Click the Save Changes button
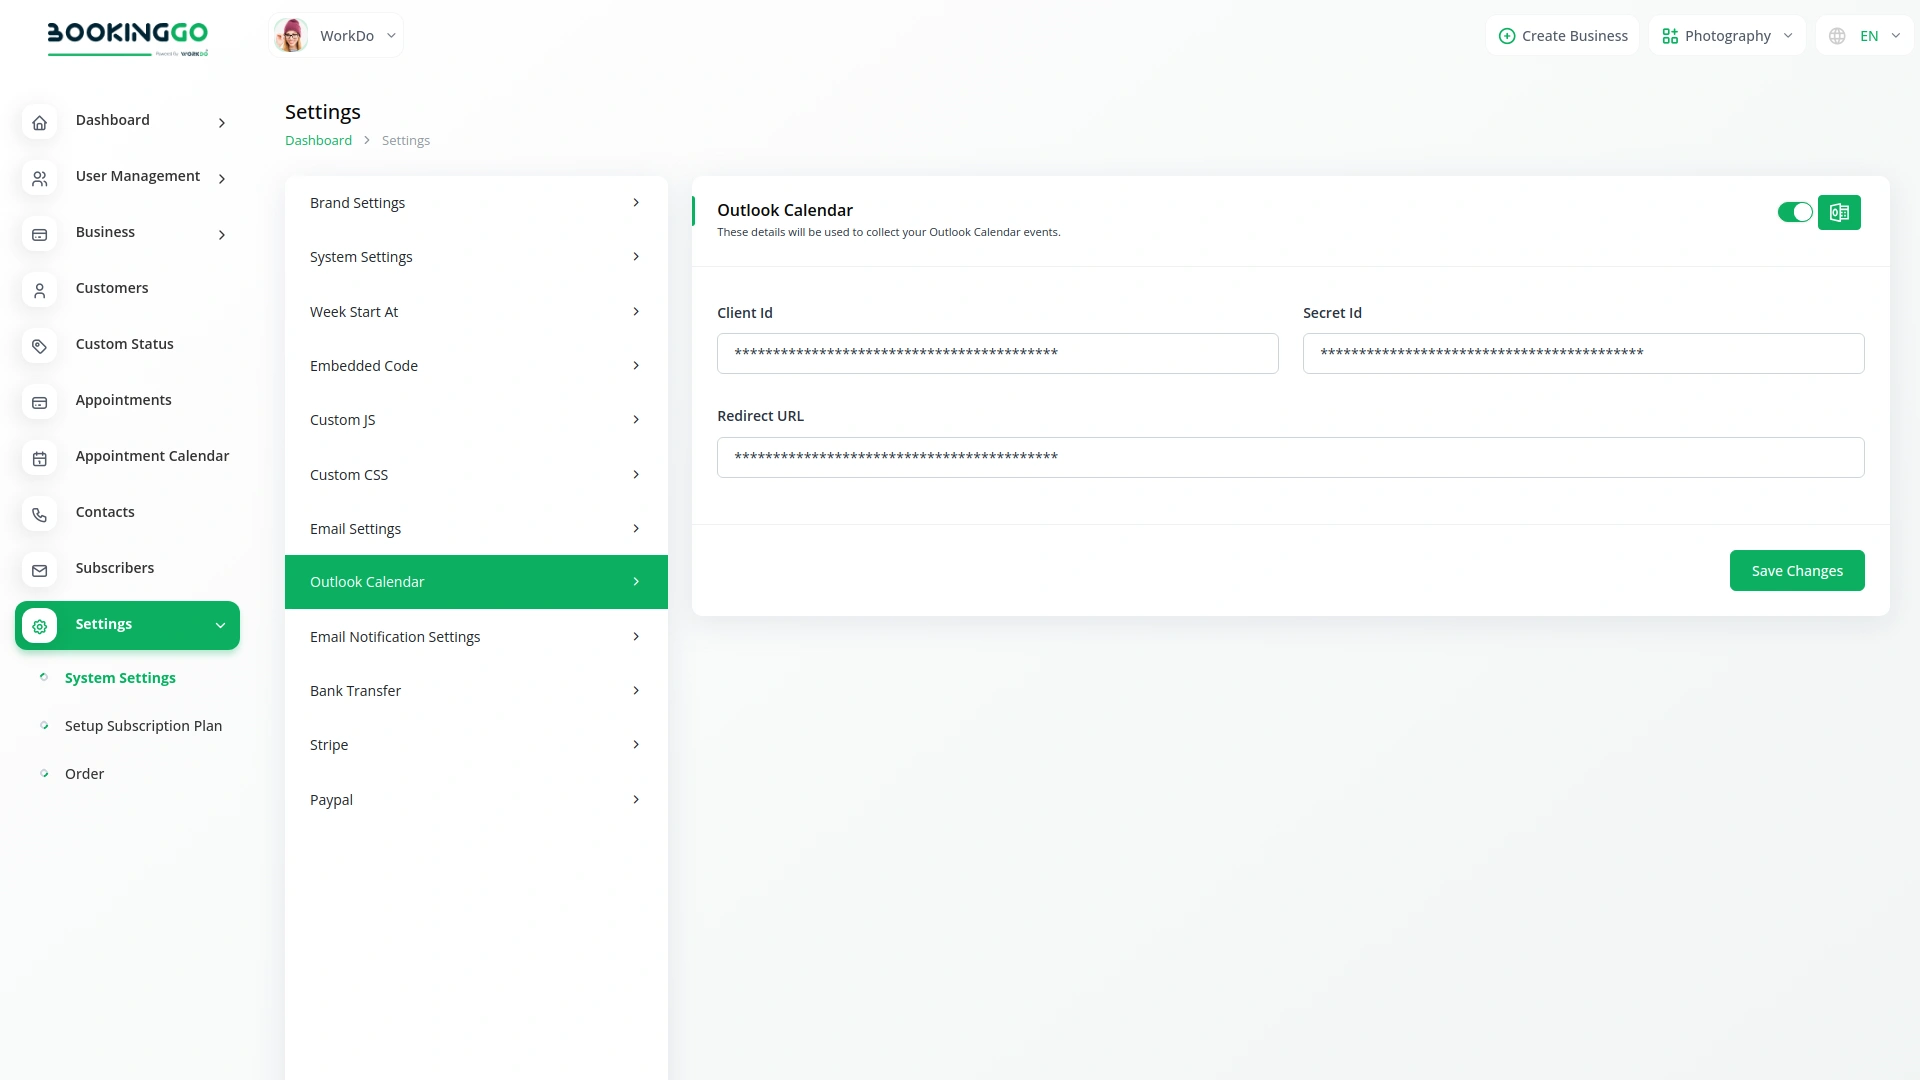This screenshot has height=1080, width=1920. pos(1796,570)
